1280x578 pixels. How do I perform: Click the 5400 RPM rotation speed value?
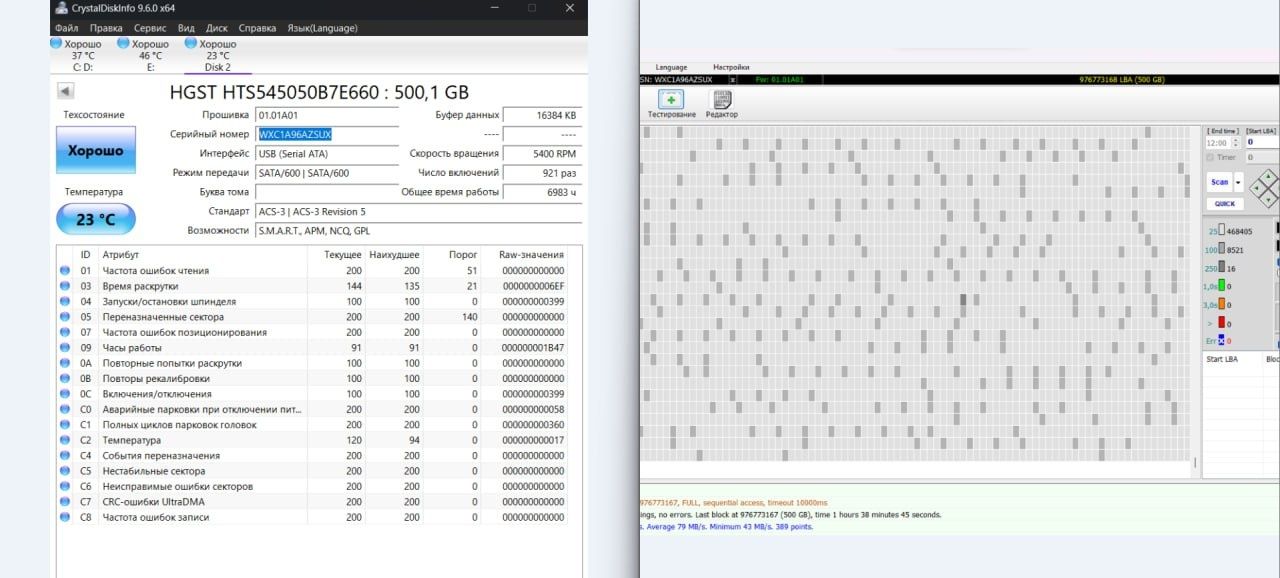coord(541,154)
